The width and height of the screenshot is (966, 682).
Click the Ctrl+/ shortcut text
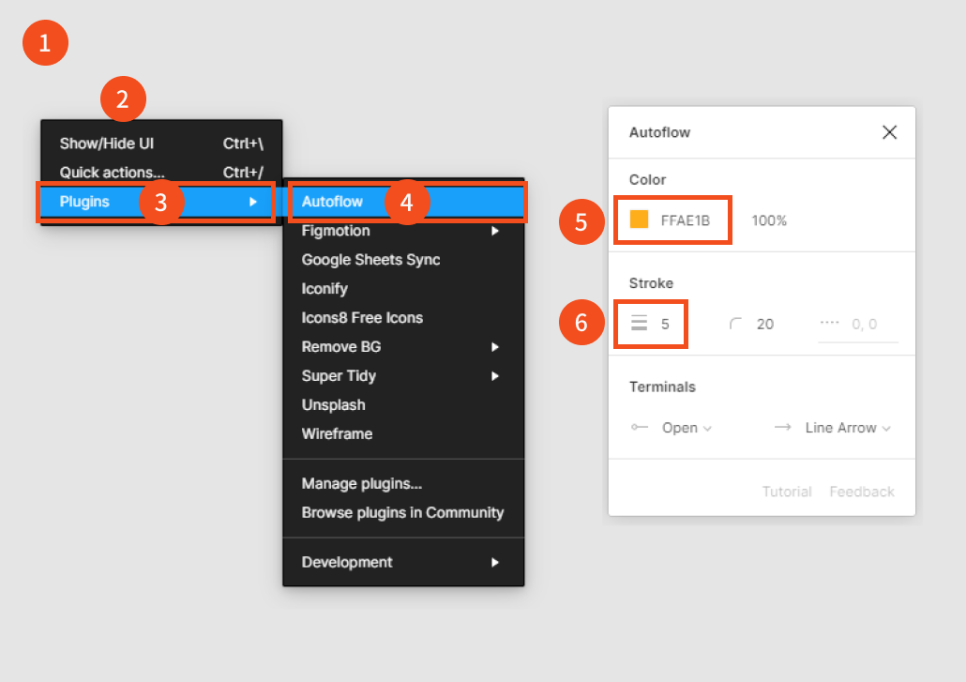(243, 173)
